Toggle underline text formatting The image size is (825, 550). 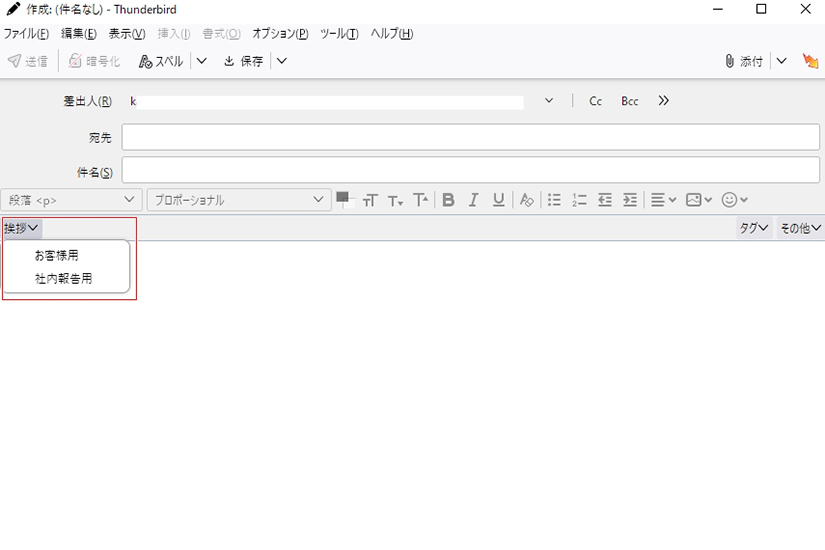pyautogui.click(x=499, y=200)
